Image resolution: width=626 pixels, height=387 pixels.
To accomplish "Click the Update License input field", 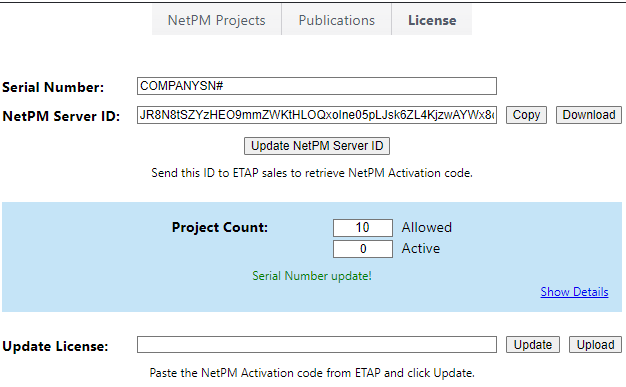I will [x=317, y=345].
